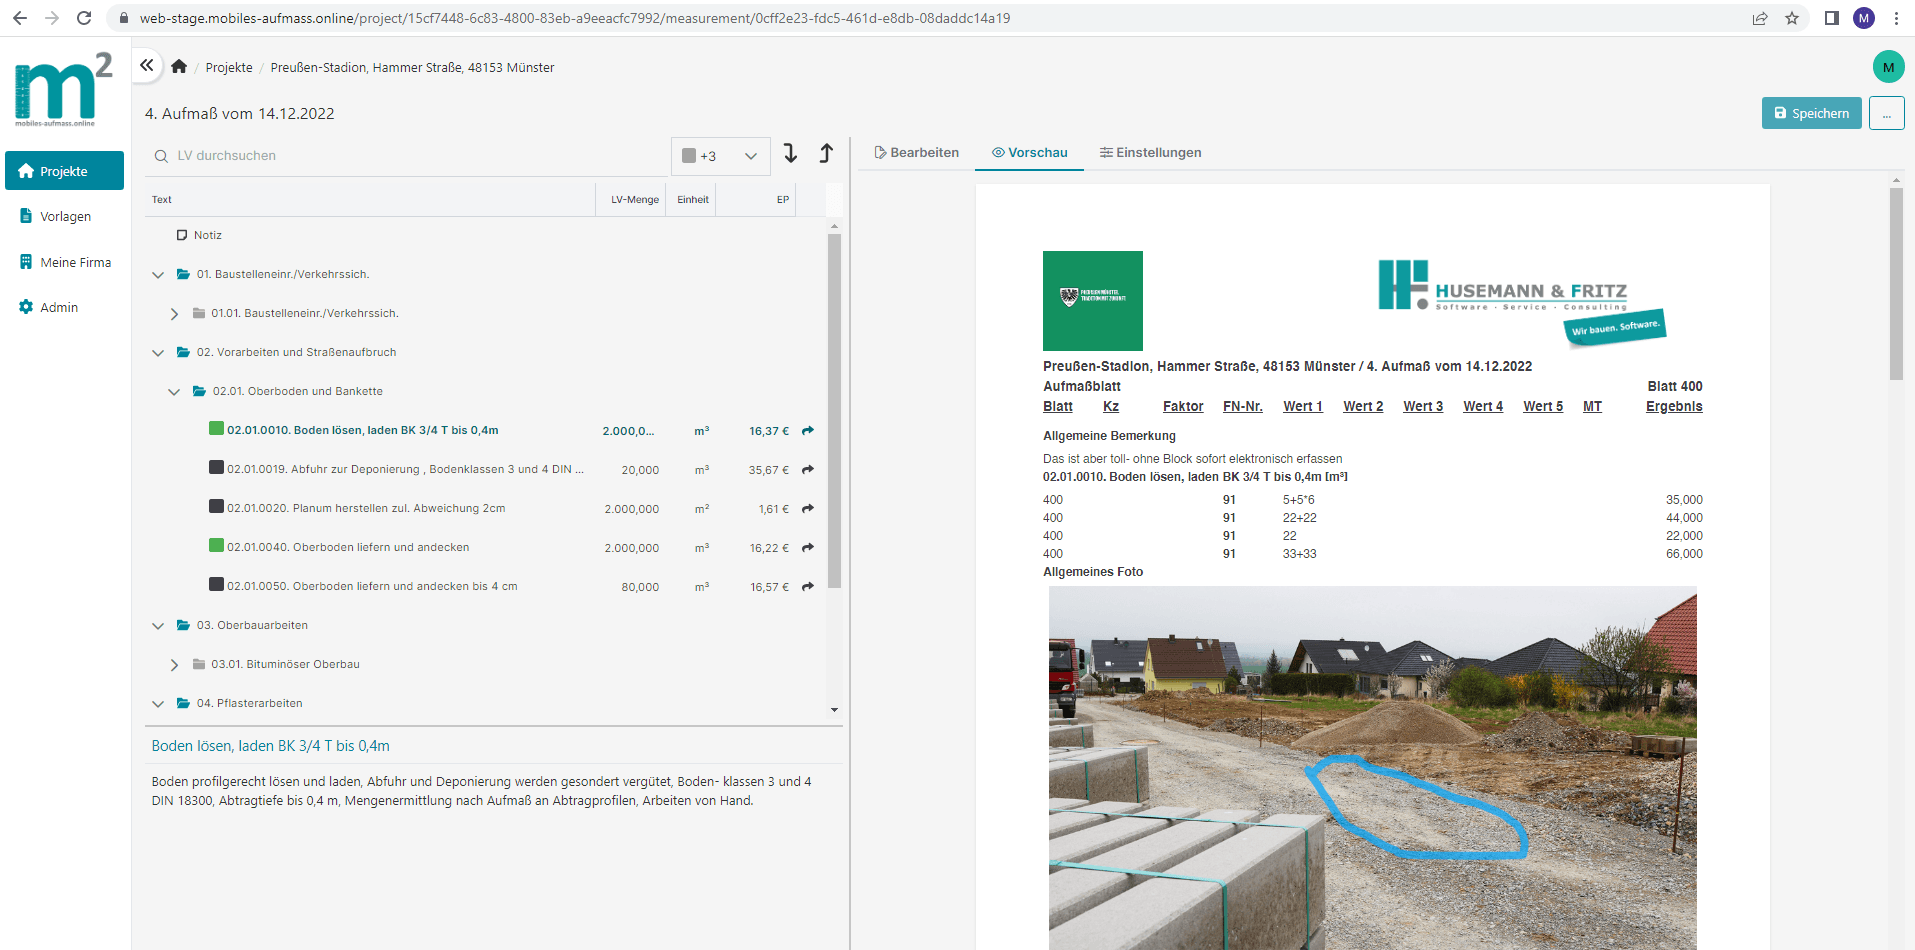Toggle dark status box of 02.01.0019
Screen dimensions: 1915x950
coord(216,468)
